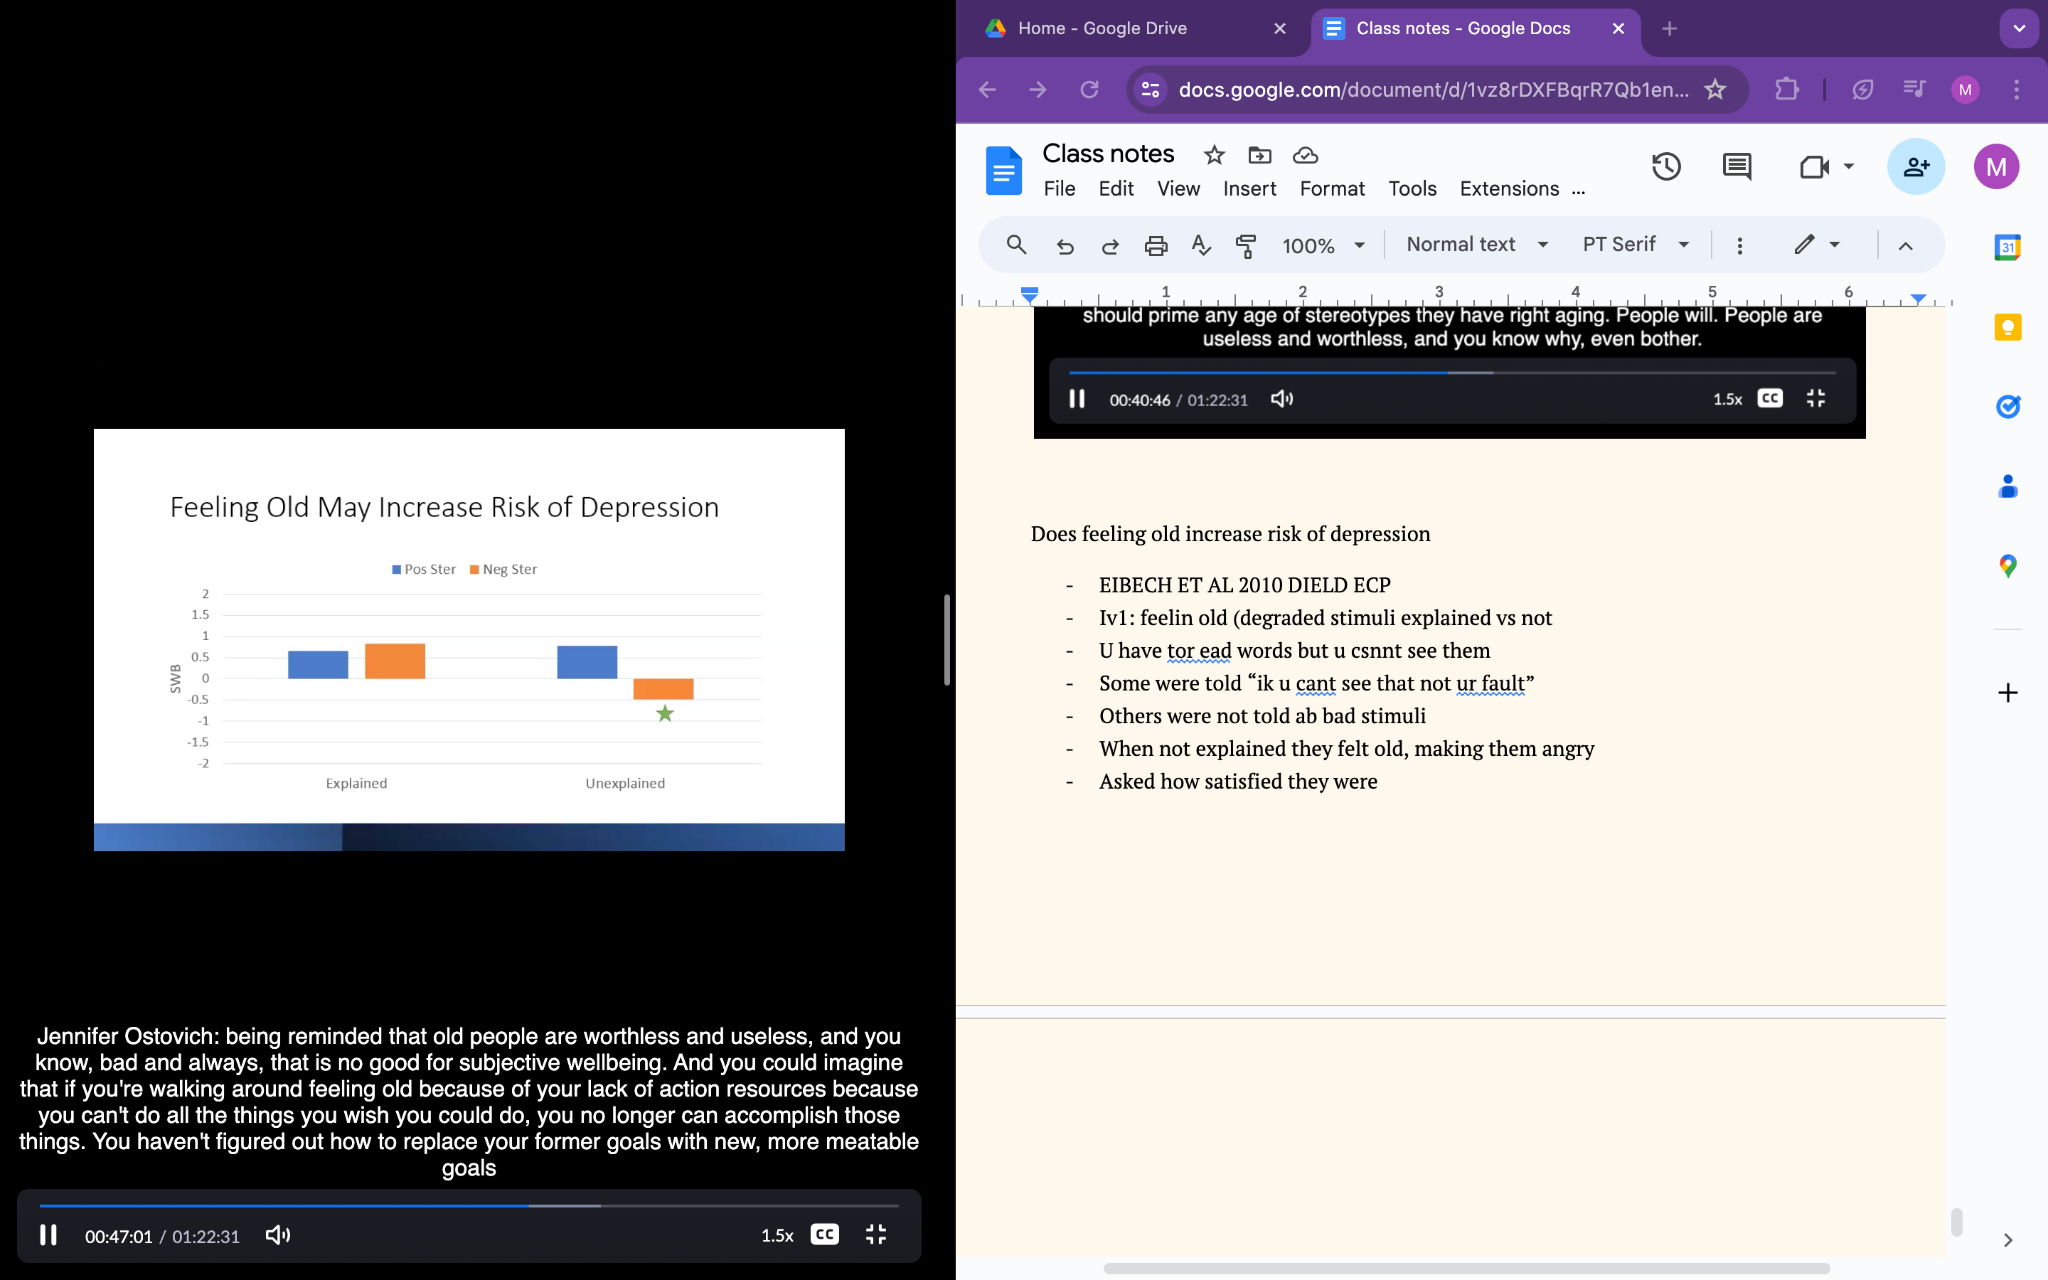The width and height of the screenshot is (2048, 1280).
Task: Open Google Keep in side panel
Action: (2007, 328)
